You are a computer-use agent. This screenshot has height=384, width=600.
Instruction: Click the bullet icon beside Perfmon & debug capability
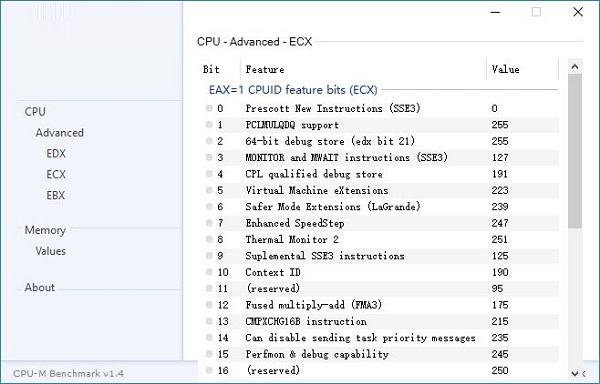(209, 354)
